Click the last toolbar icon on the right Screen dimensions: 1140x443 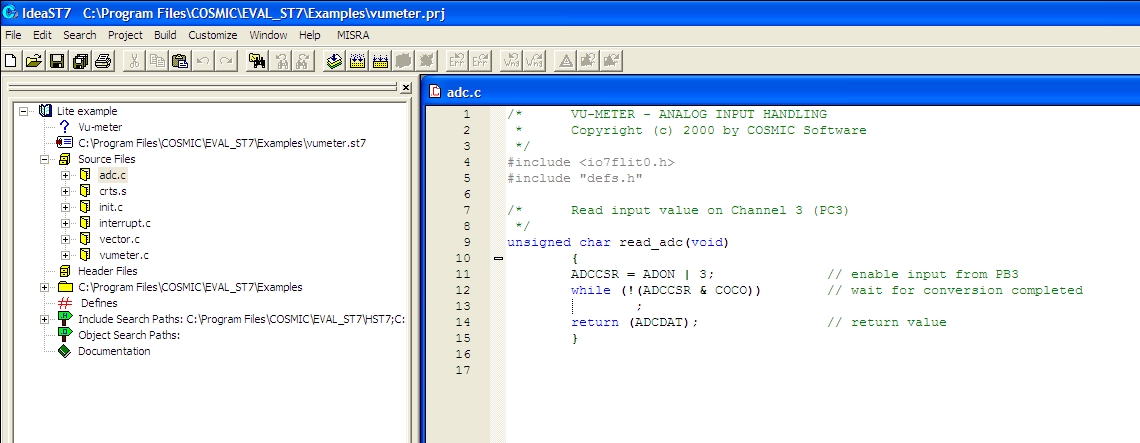tap(611, 61)
